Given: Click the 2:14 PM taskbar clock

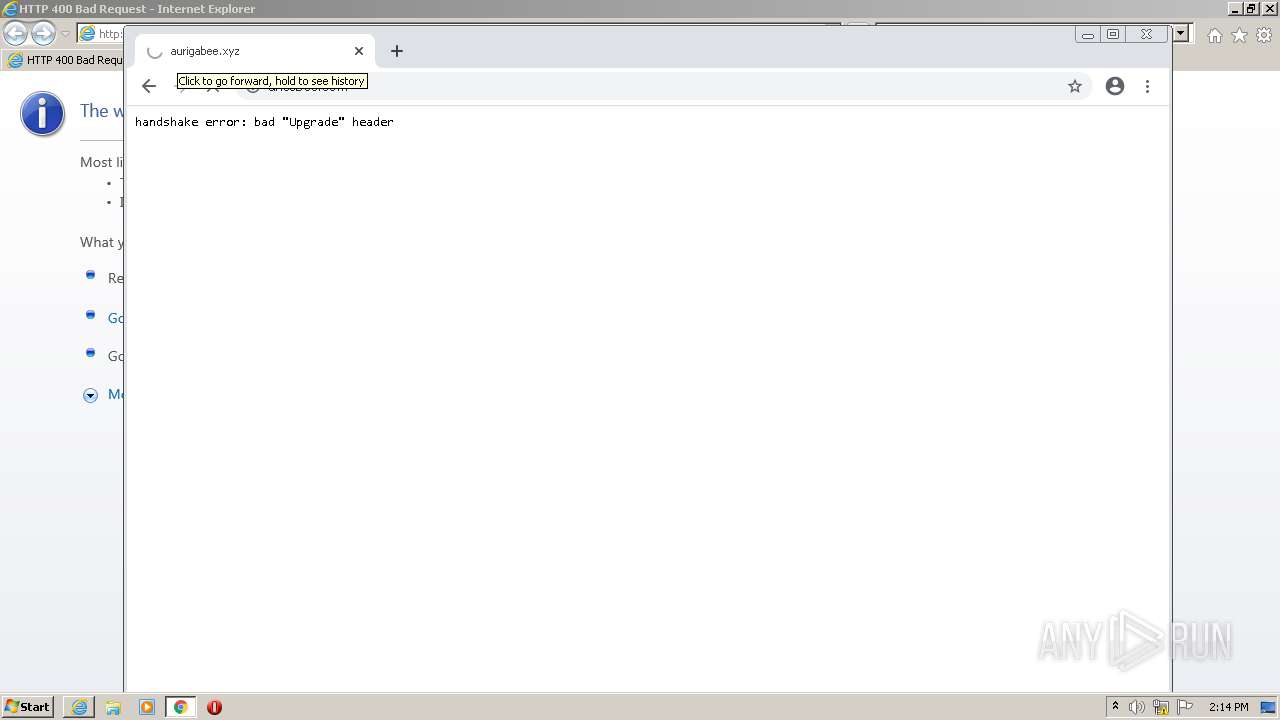Looking at the screenshot, I should (x=1228, y=707).
